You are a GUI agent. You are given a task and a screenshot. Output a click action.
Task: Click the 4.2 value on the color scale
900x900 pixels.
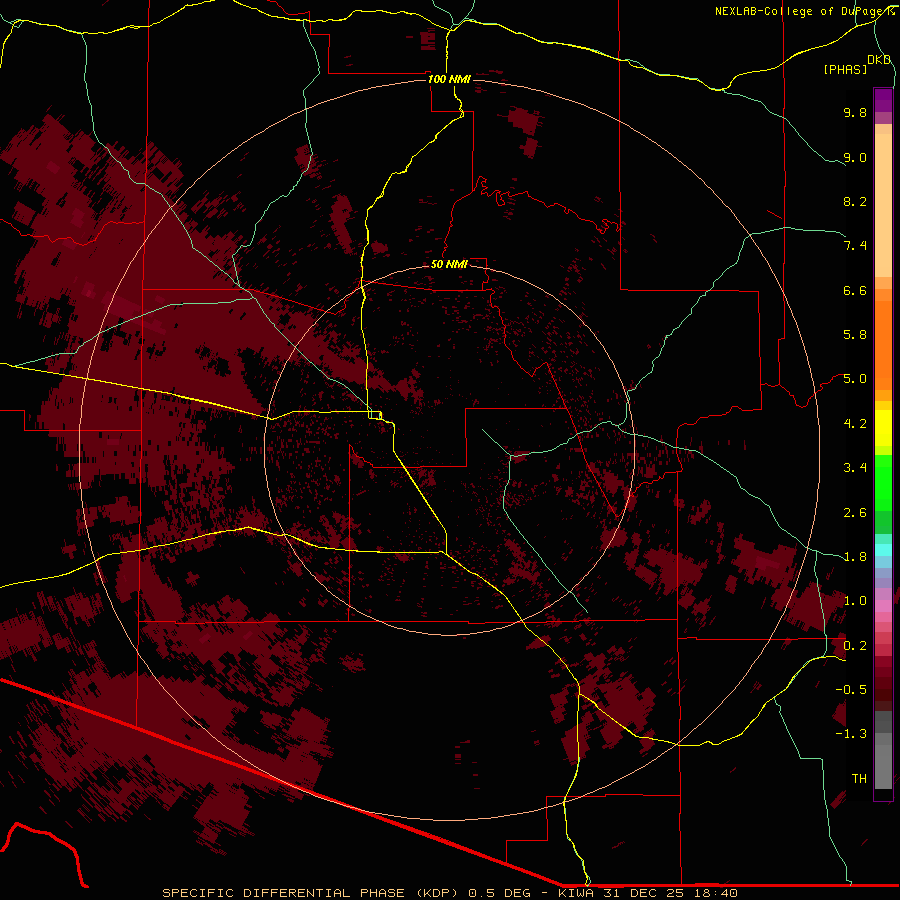(x=855, y=424)
